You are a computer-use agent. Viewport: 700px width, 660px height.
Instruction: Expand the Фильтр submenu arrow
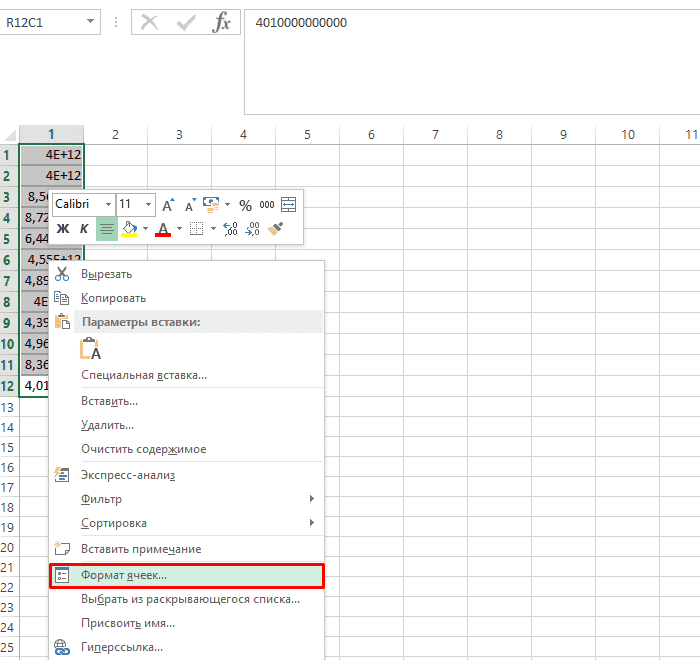click(312, 498)
